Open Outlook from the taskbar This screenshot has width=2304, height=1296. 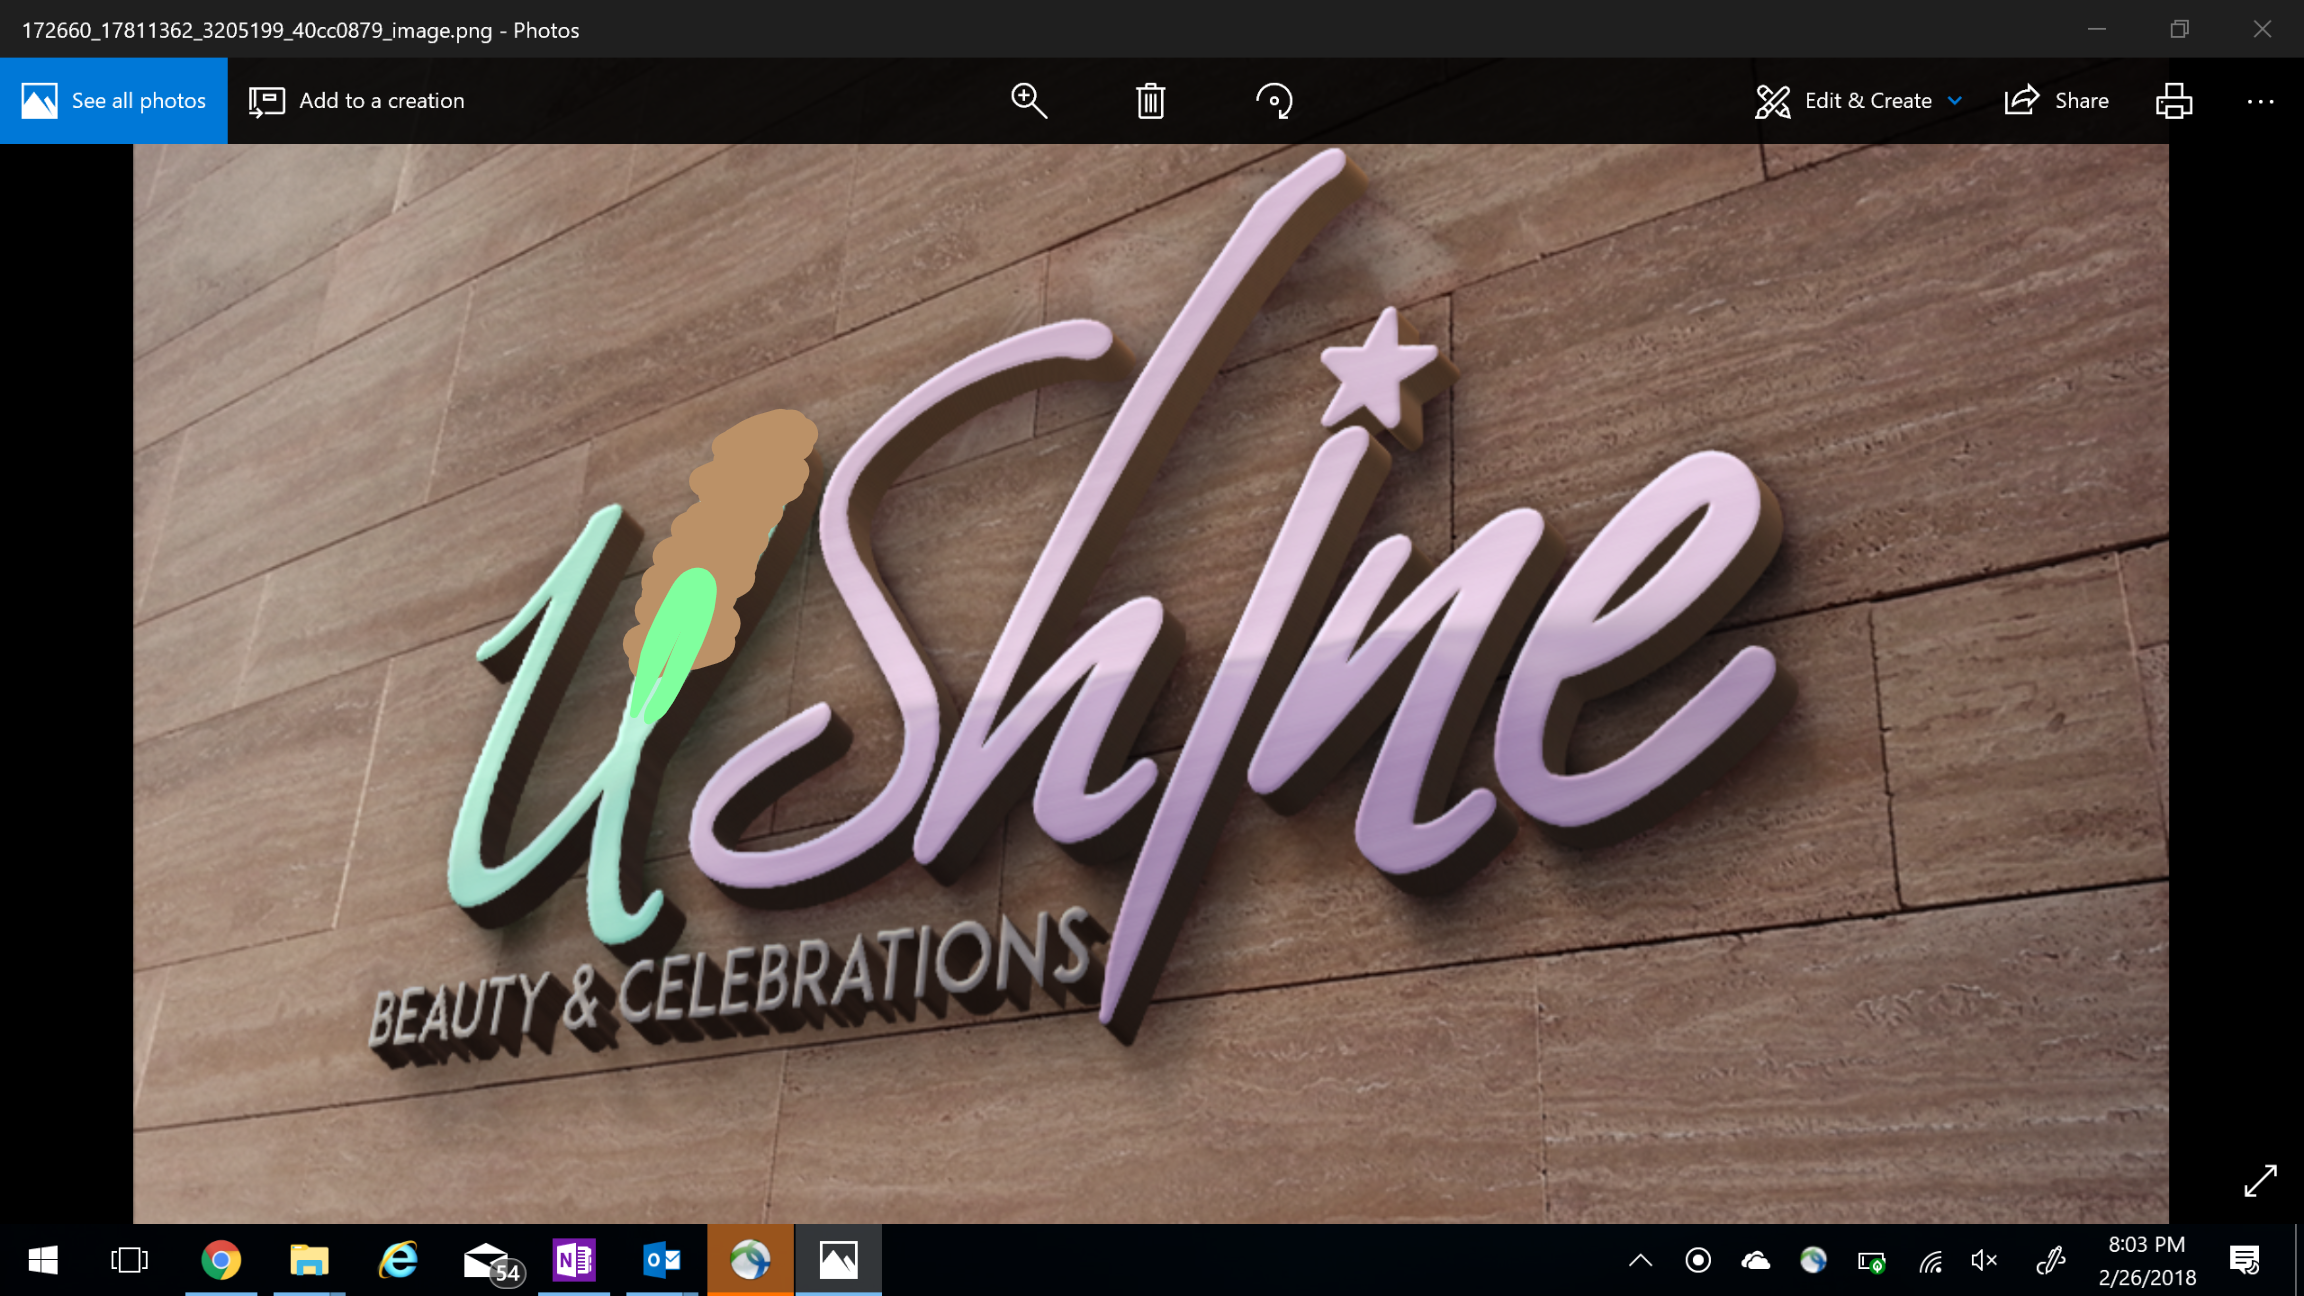click(662, 1260)
